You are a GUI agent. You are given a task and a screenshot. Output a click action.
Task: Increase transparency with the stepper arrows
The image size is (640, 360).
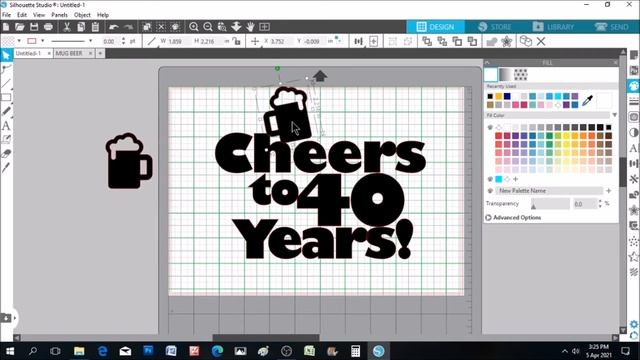point(600,202)
